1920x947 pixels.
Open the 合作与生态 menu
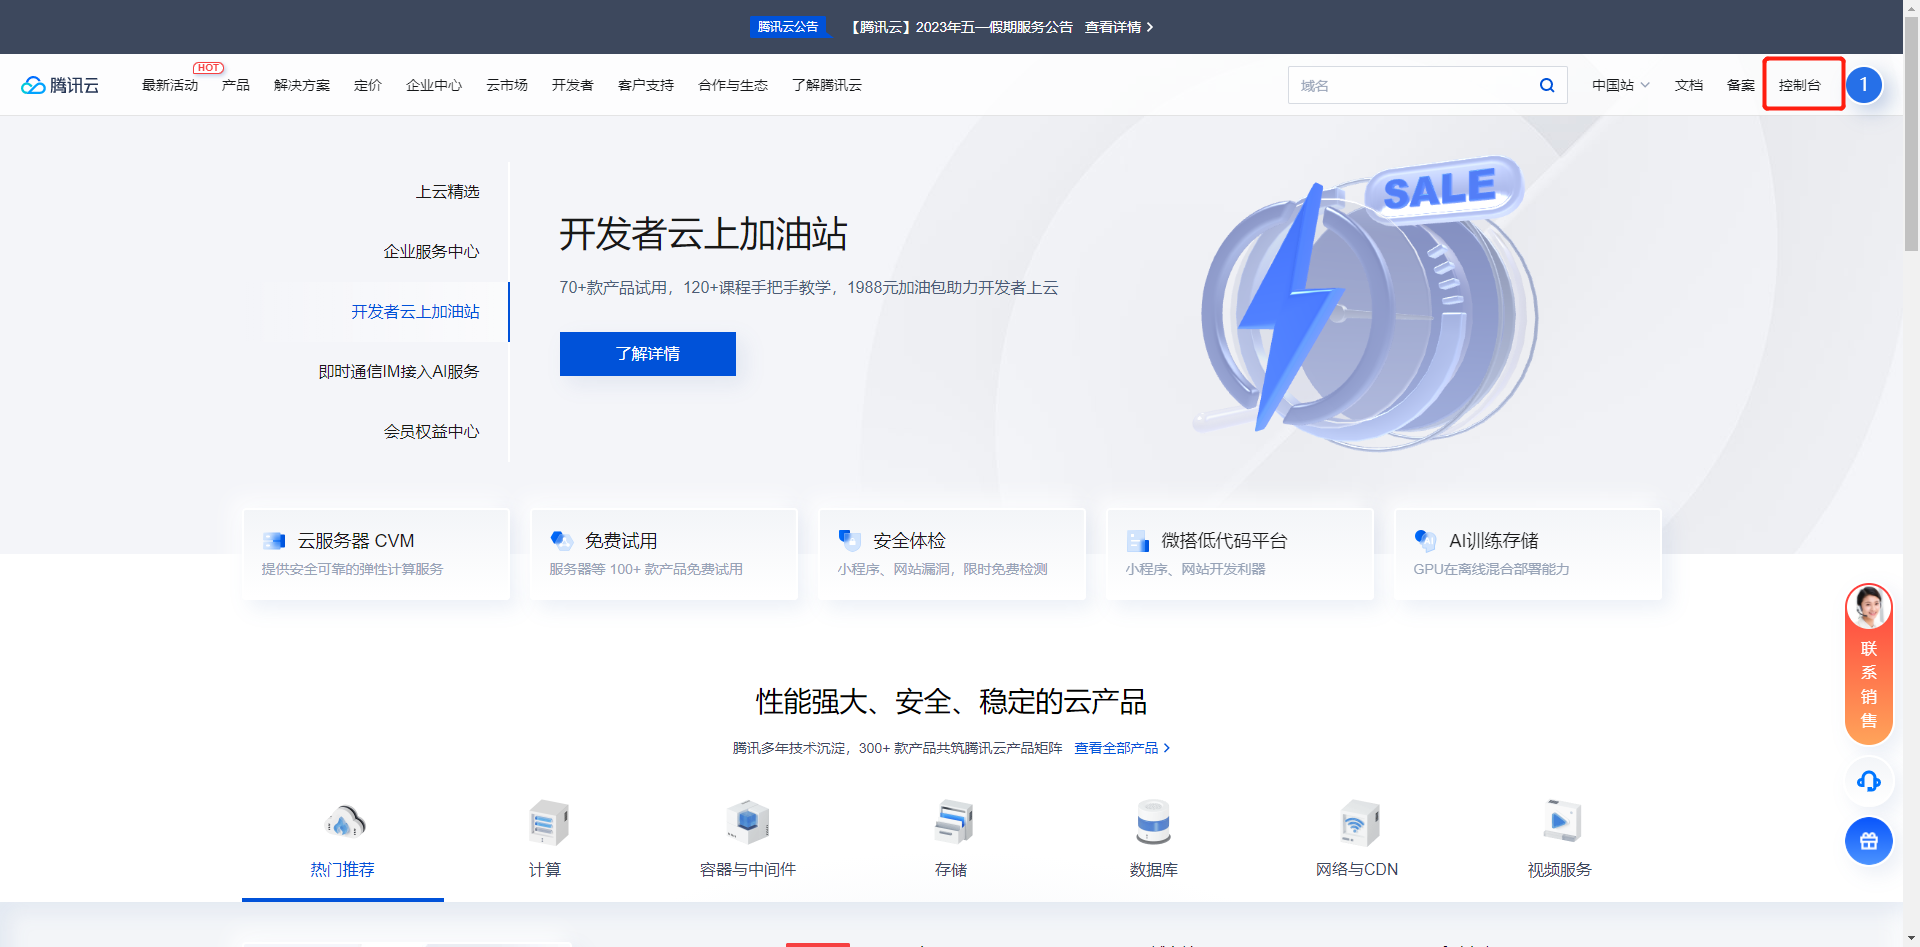(733, 85)
